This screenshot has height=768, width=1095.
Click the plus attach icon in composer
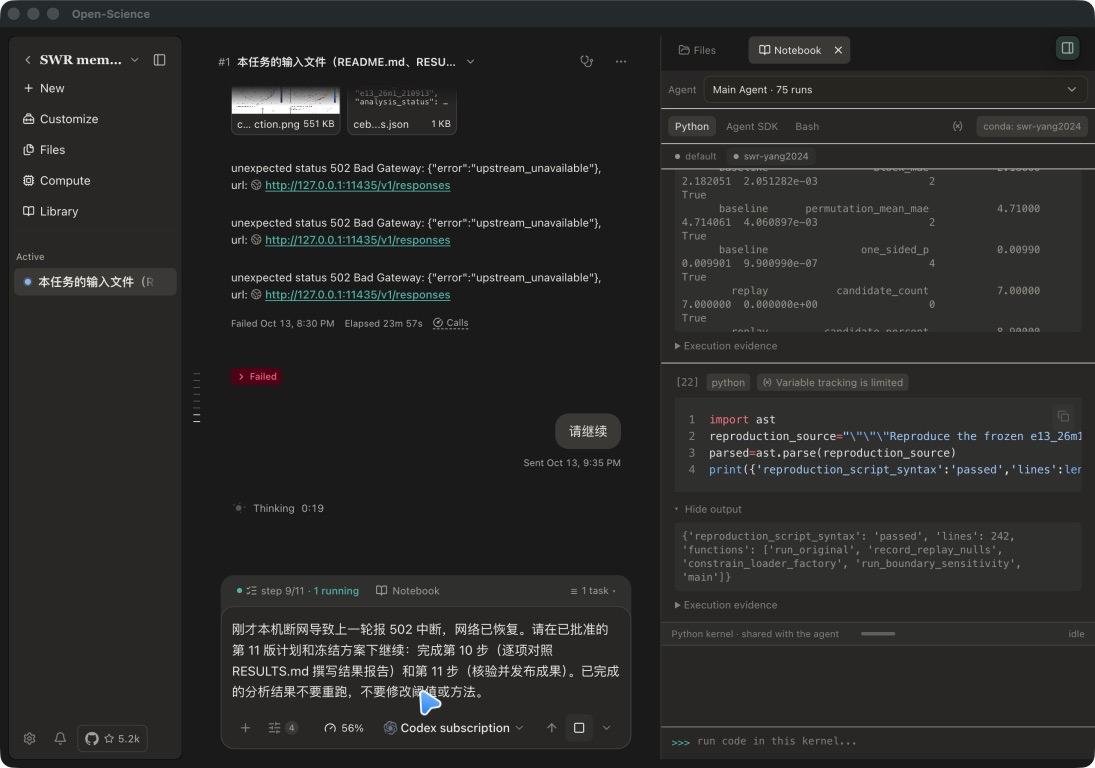point(245,728)
